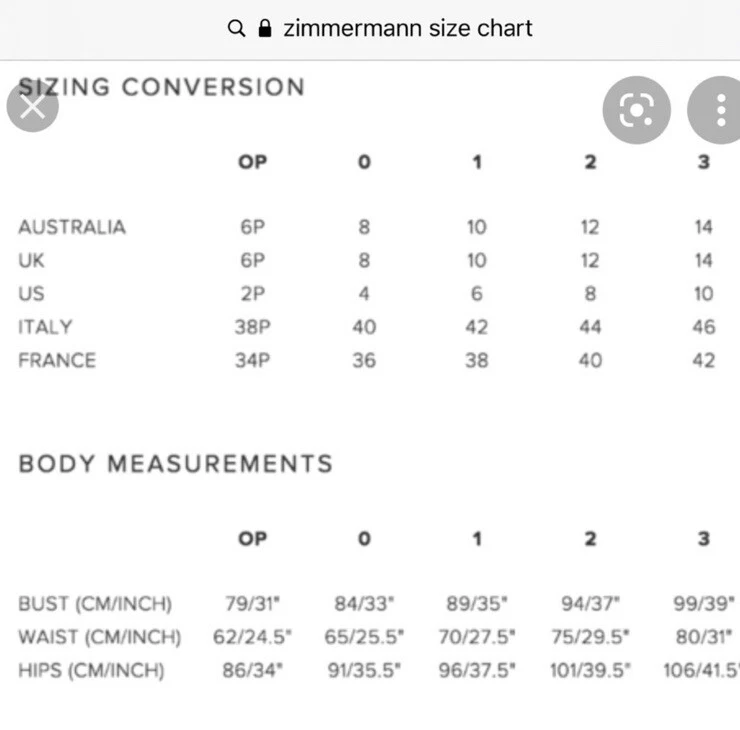
Task: Click the AUSTRALIA row label
Action: pyautogui.click(x=72, y=227)
